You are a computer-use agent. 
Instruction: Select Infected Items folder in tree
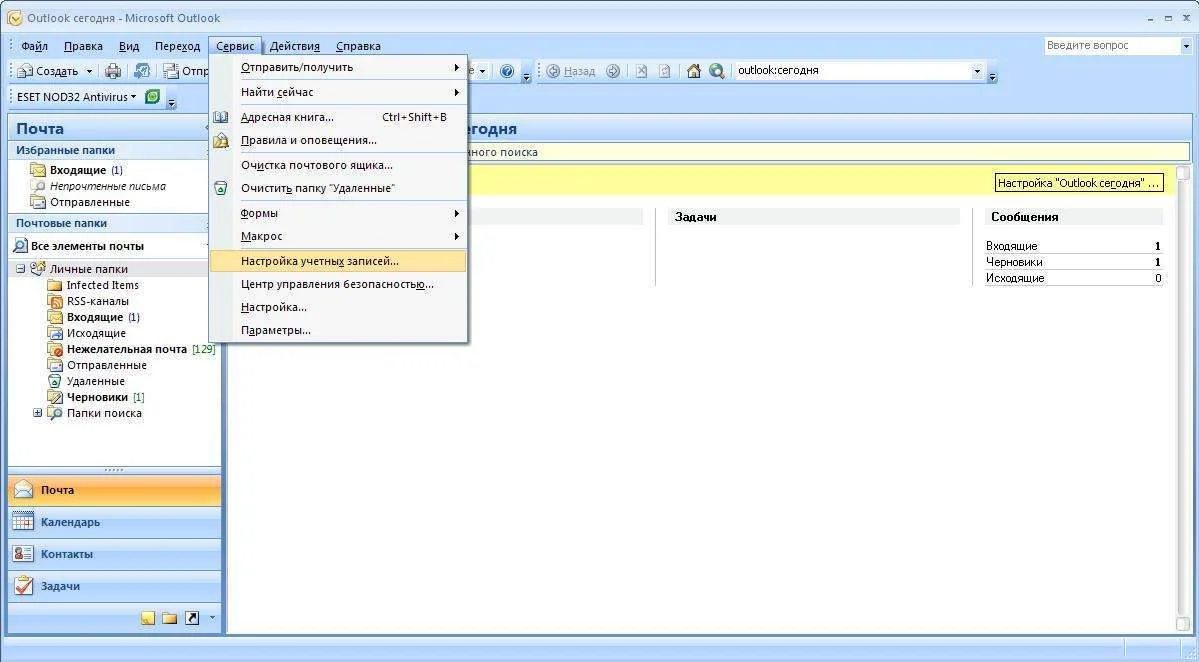point(102,285)
